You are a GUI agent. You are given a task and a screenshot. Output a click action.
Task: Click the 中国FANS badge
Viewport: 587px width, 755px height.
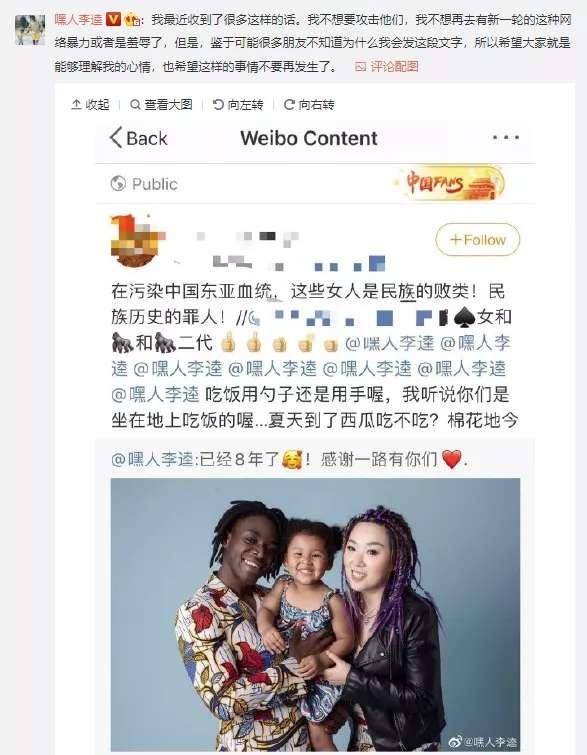pos(449,183)
